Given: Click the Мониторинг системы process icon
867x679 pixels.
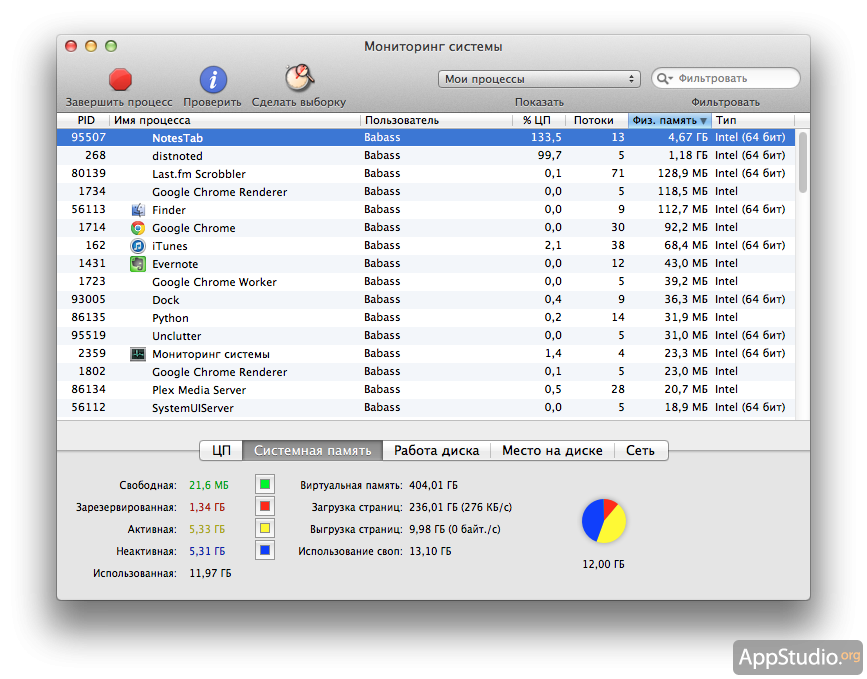Looking at the screenshot, I should tap(138, 354).
